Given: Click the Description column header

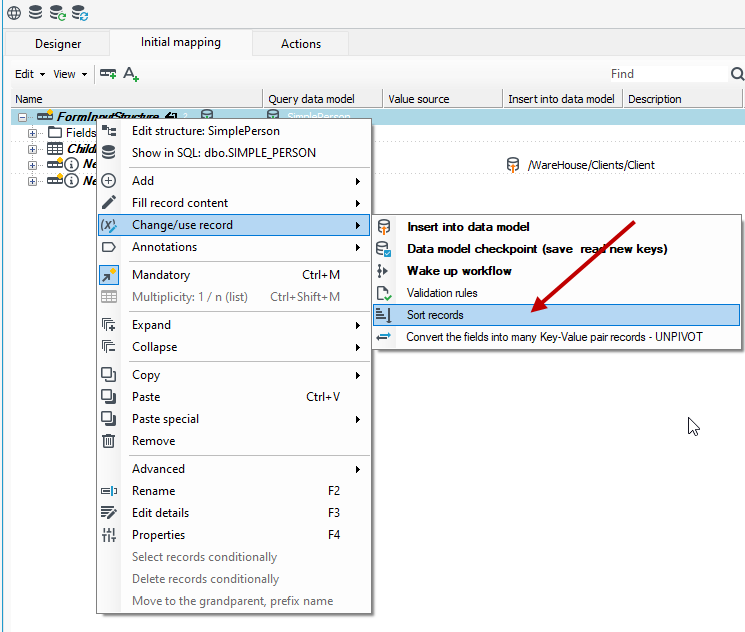Looking at the screenshot, I should tap(682, 99).
